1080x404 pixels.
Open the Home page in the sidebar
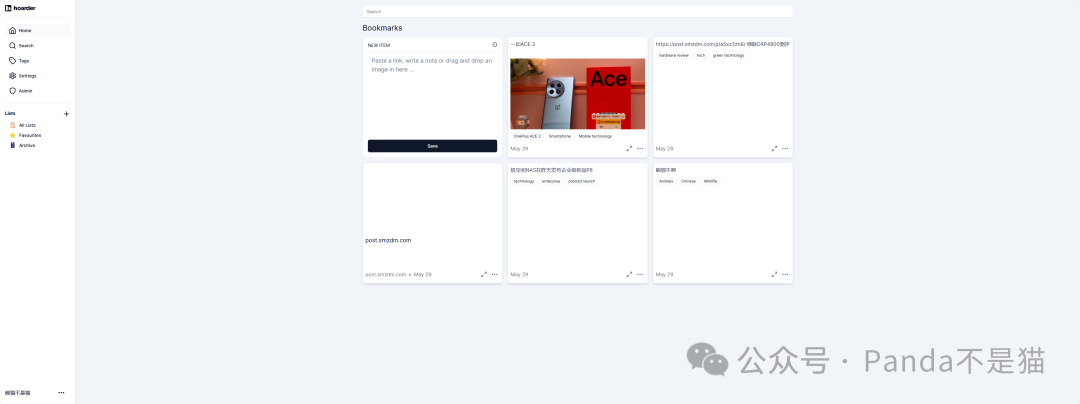[38, 30]
